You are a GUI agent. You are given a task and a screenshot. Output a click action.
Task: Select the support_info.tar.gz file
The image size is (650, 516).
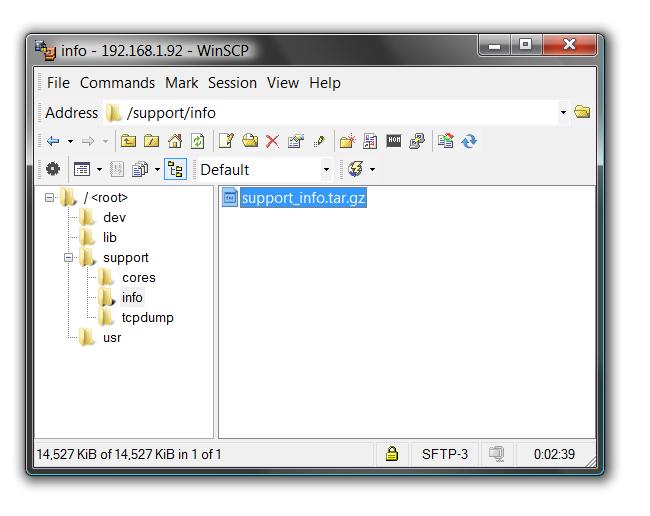click(x=303, y=198)
